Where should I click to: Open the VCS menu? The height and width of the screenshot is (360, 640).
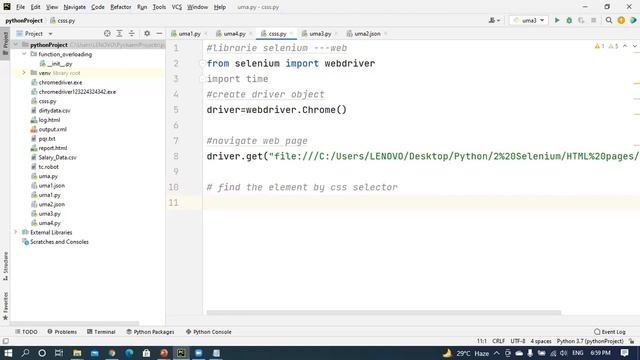click(176, 7)
